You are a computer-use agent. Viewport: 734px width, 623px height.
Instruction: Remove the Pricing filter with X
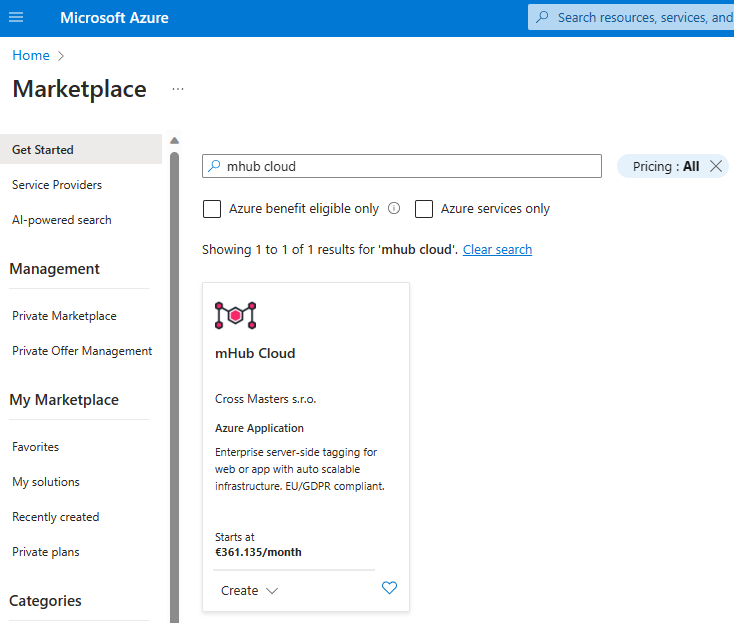[716, 166]
